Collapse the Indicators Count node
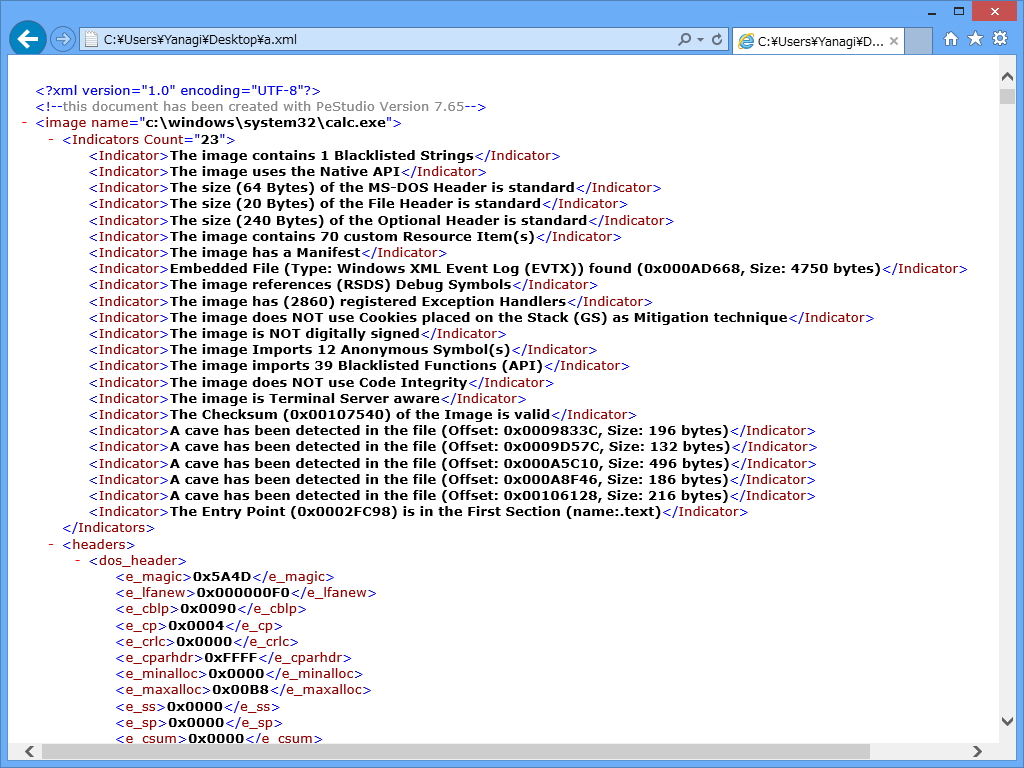 pos(51,139)
